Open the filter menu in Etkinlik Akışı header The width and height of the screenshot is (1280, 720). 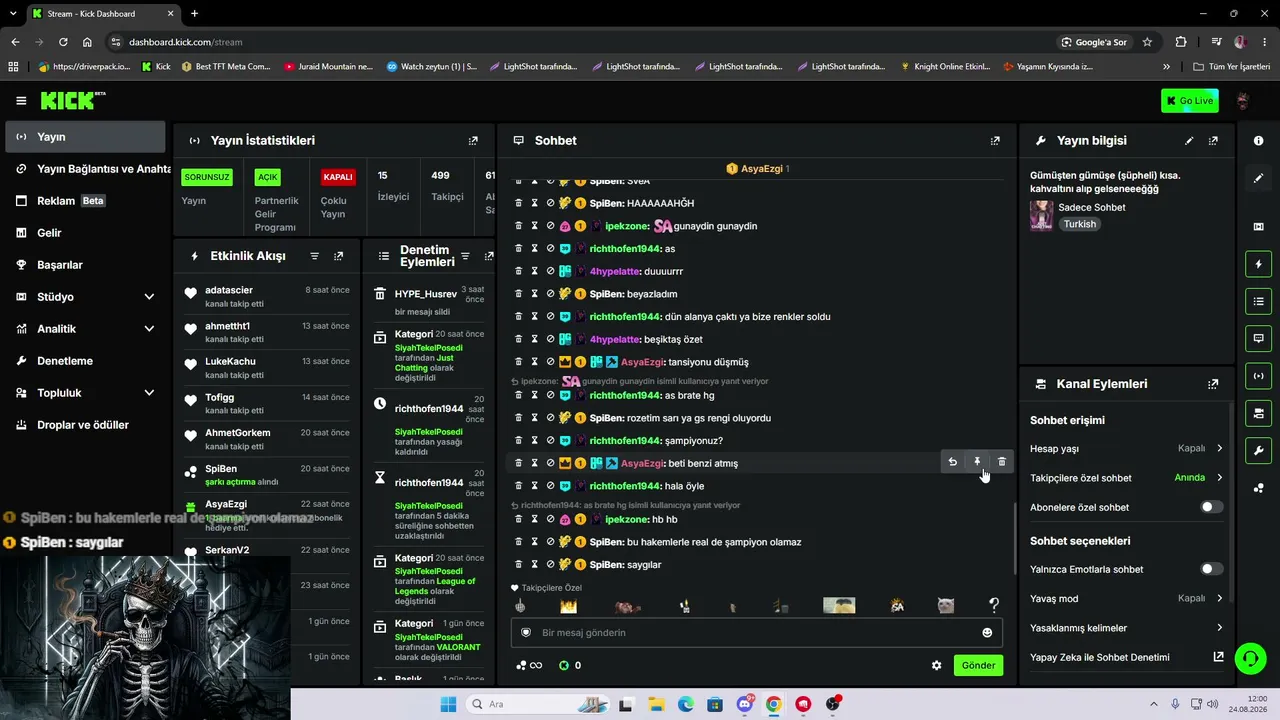[315, 256]
